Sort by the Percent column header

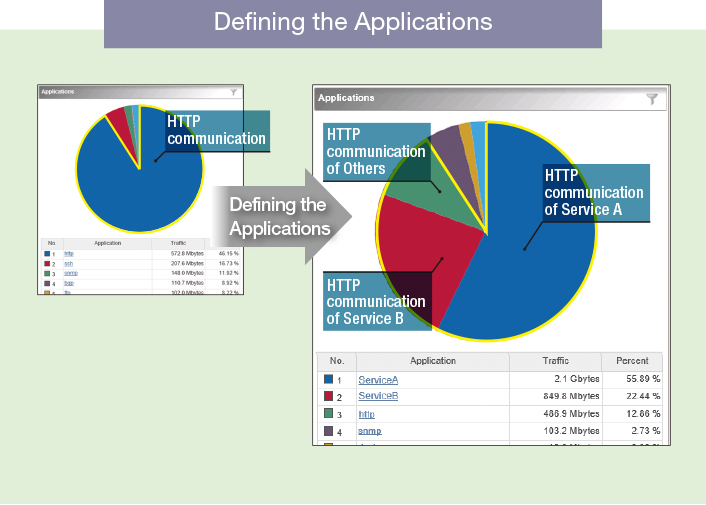(632, 361)
